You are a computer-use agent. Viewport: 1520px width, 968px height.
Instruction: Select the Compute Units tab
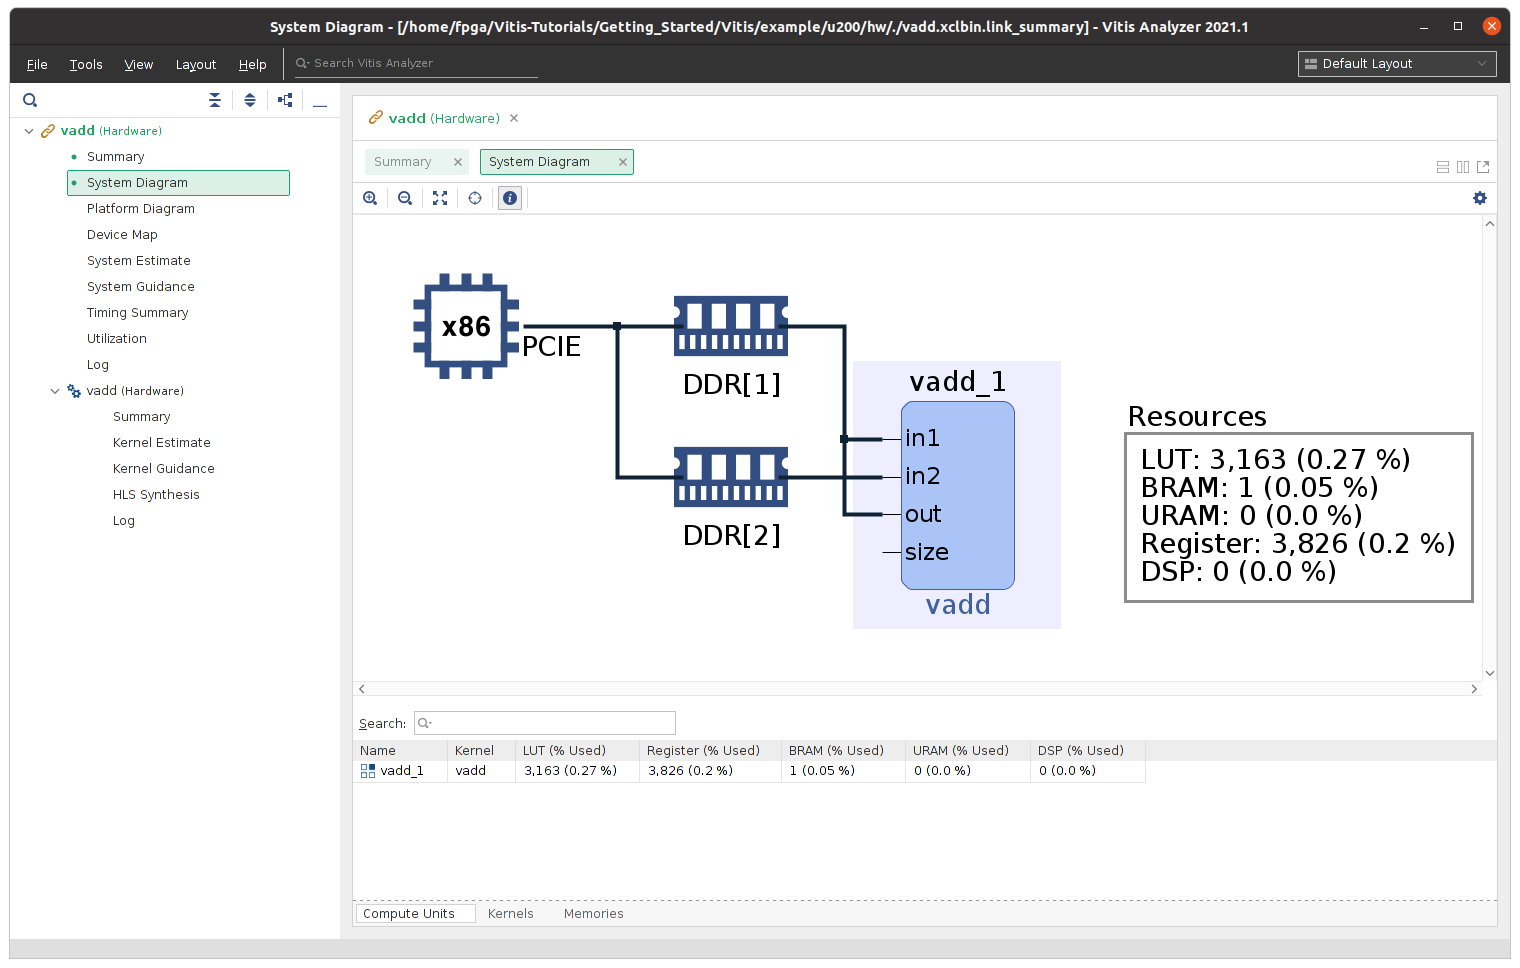pos(414,914)
